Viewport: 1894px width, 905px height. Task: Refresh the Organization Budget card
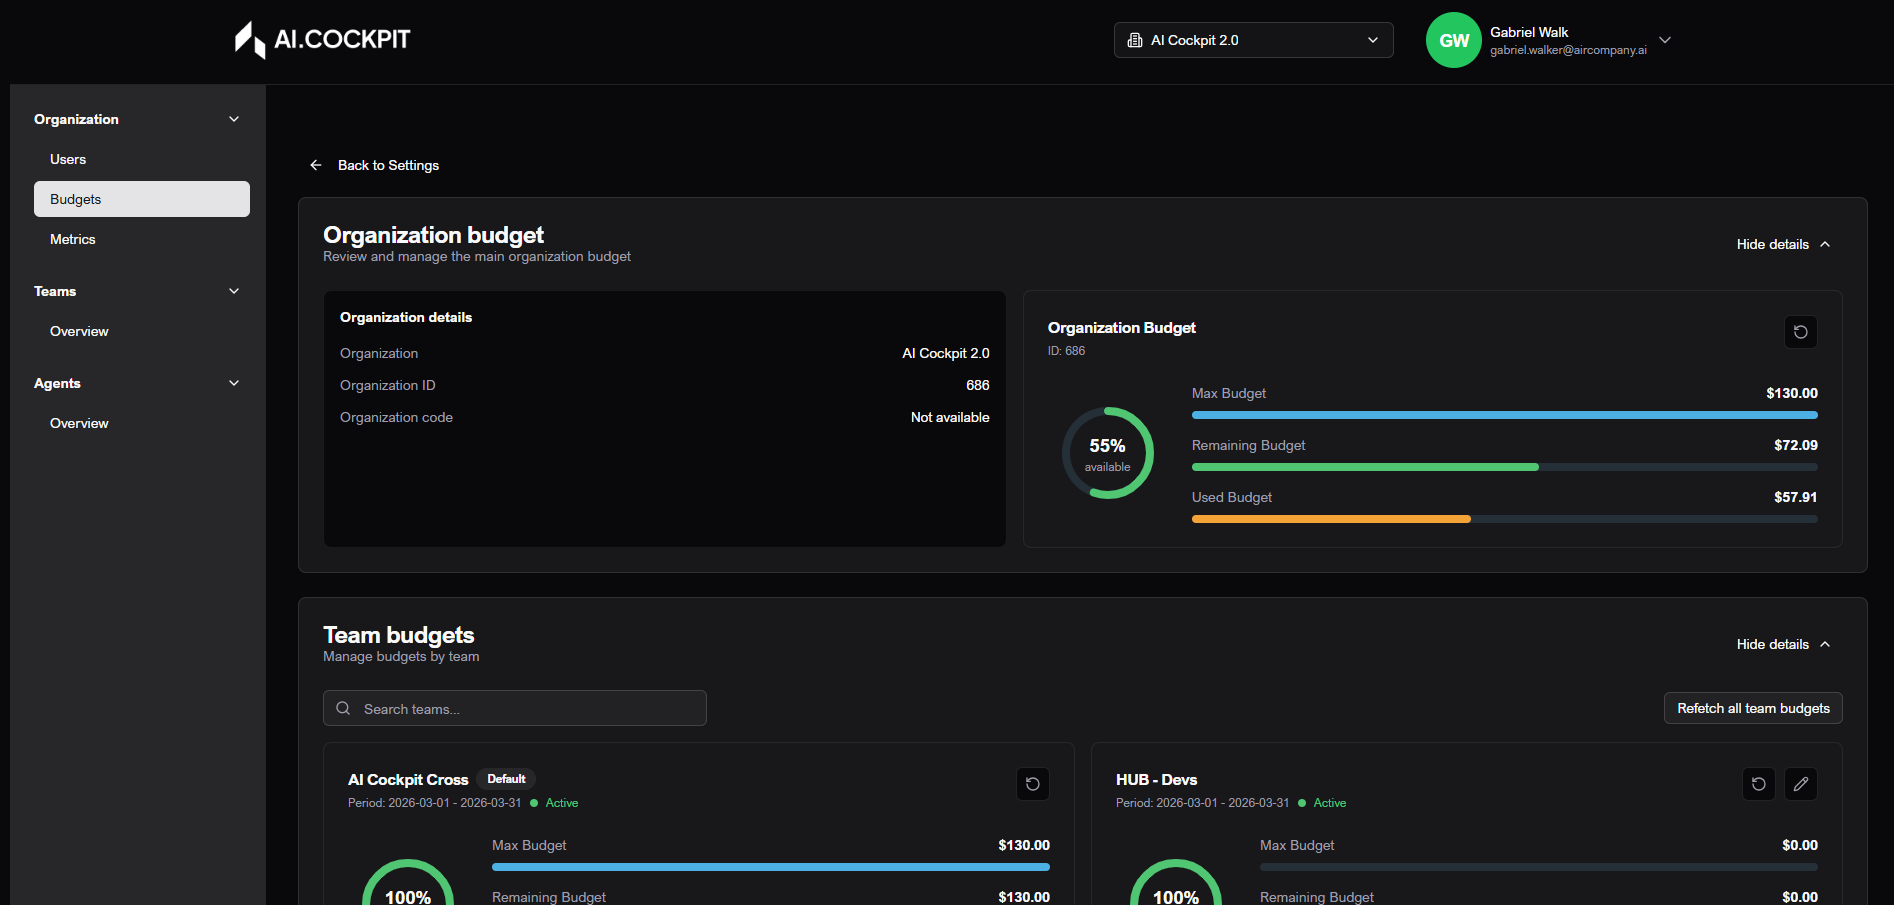[x=1800, y=332]
